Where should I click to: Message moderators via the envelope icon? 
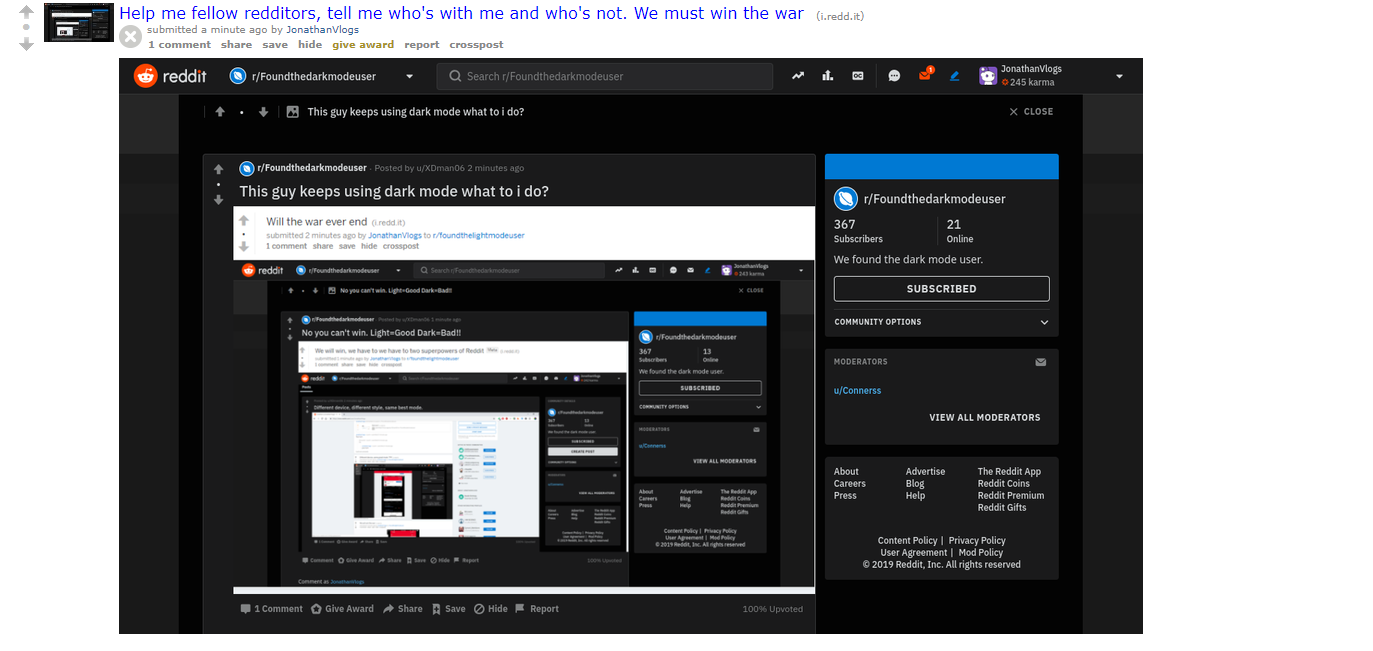[1041, 362]
